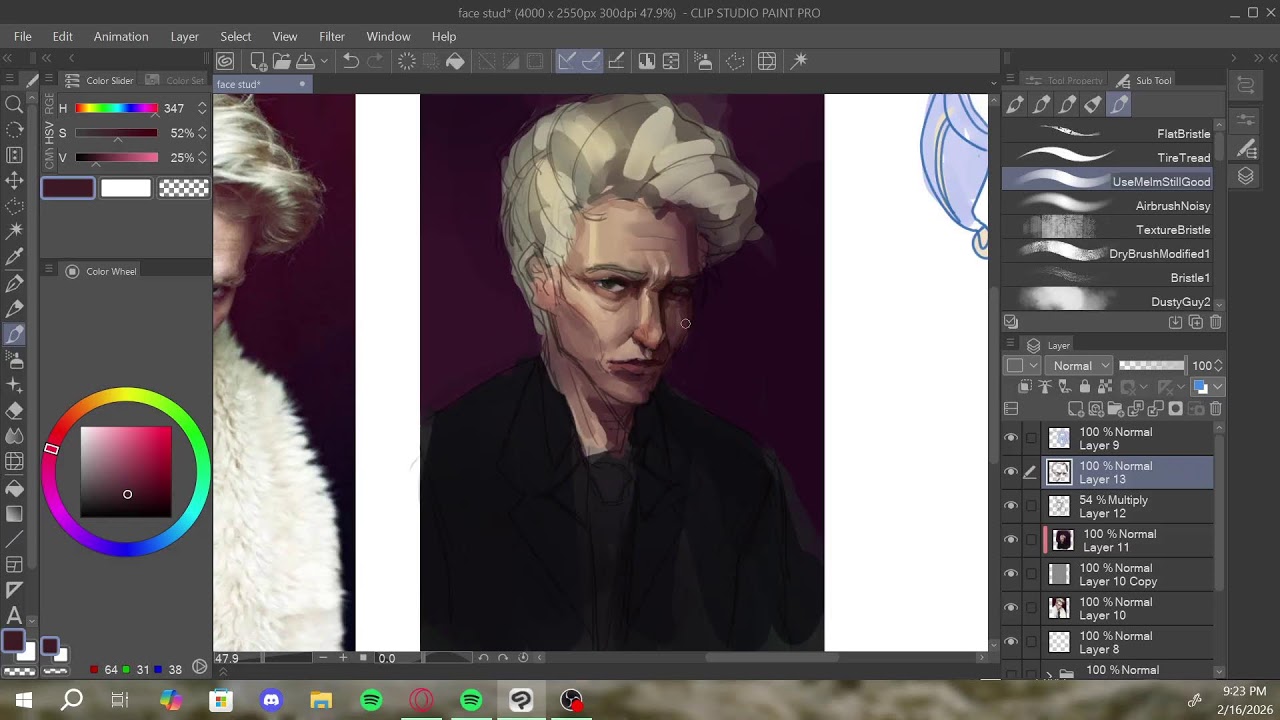
Task: Tick Layer 9 selection checkbox
Action: tap(1031, 438)
